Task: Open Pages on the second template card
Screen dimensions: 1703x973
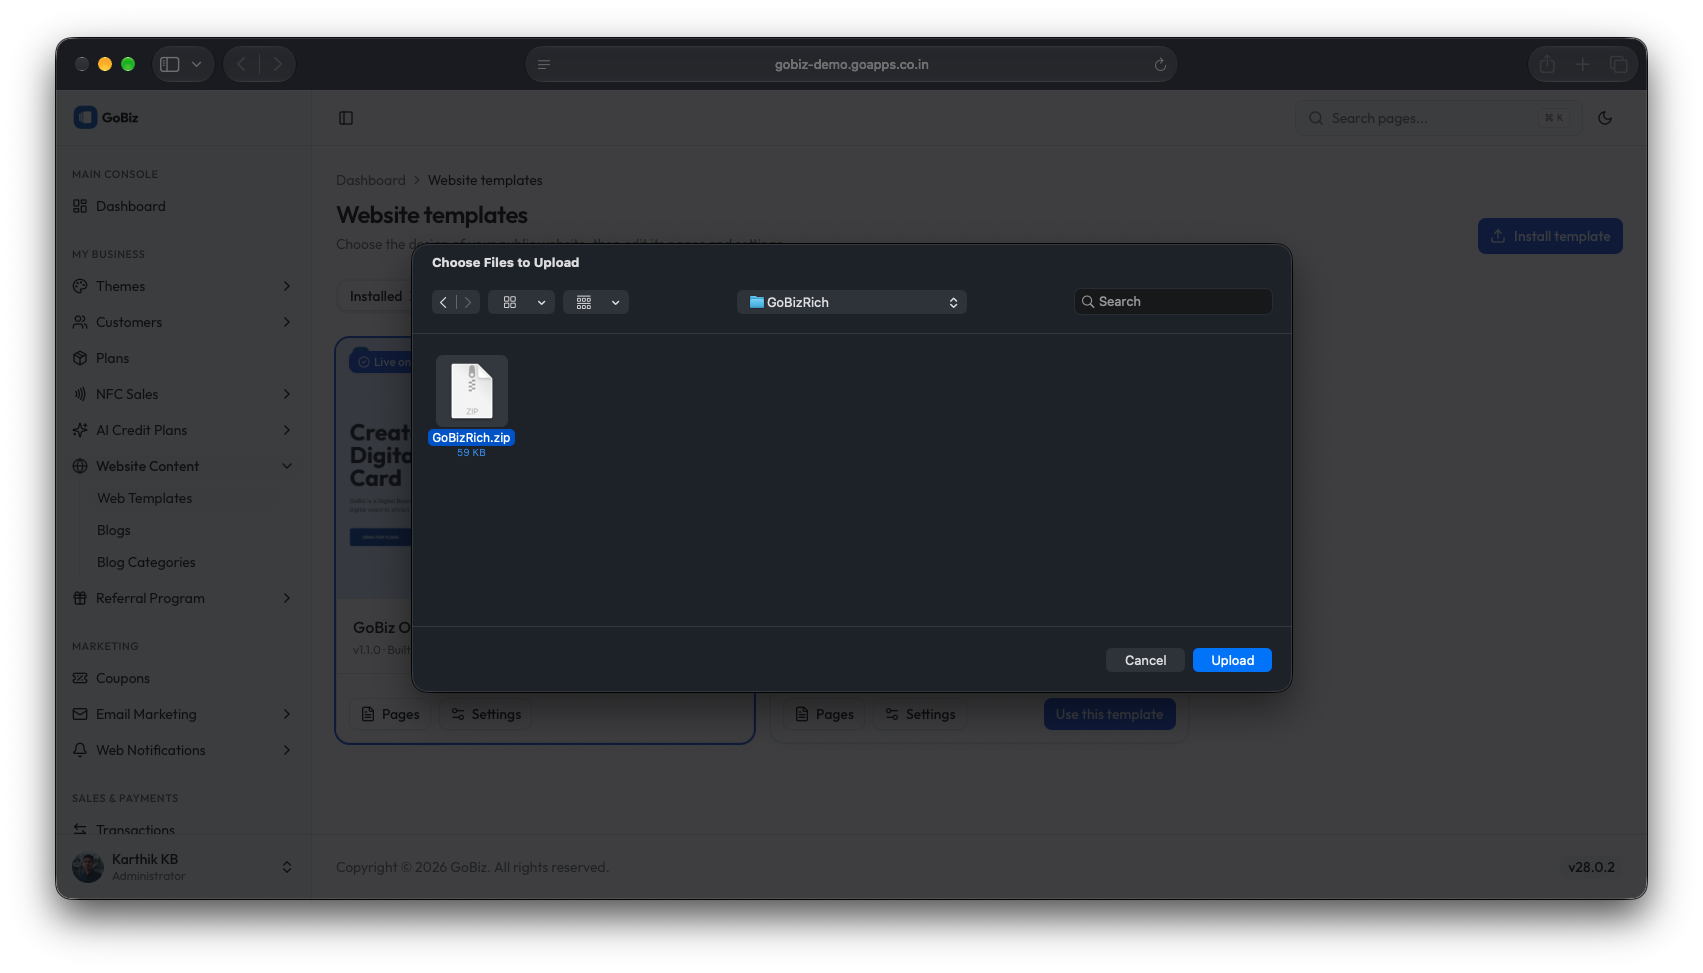Action: click(x=824, y=714)
